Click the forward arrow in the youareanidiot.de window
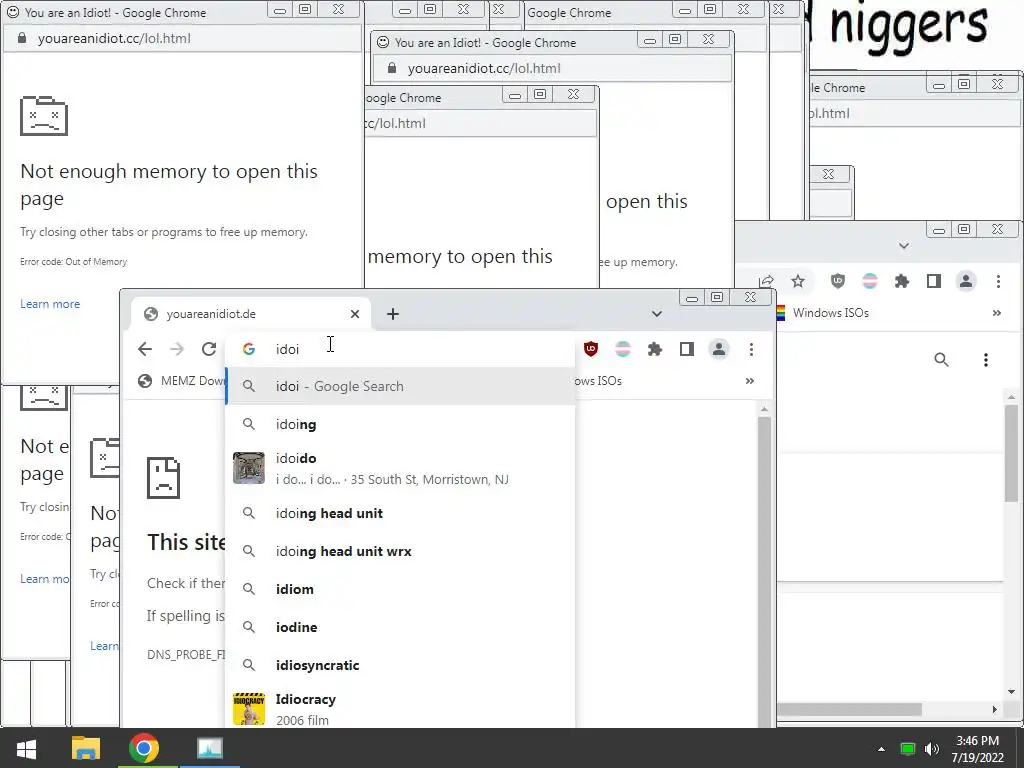Screen dimensions: 1024x768 click(x=176, y=349)
